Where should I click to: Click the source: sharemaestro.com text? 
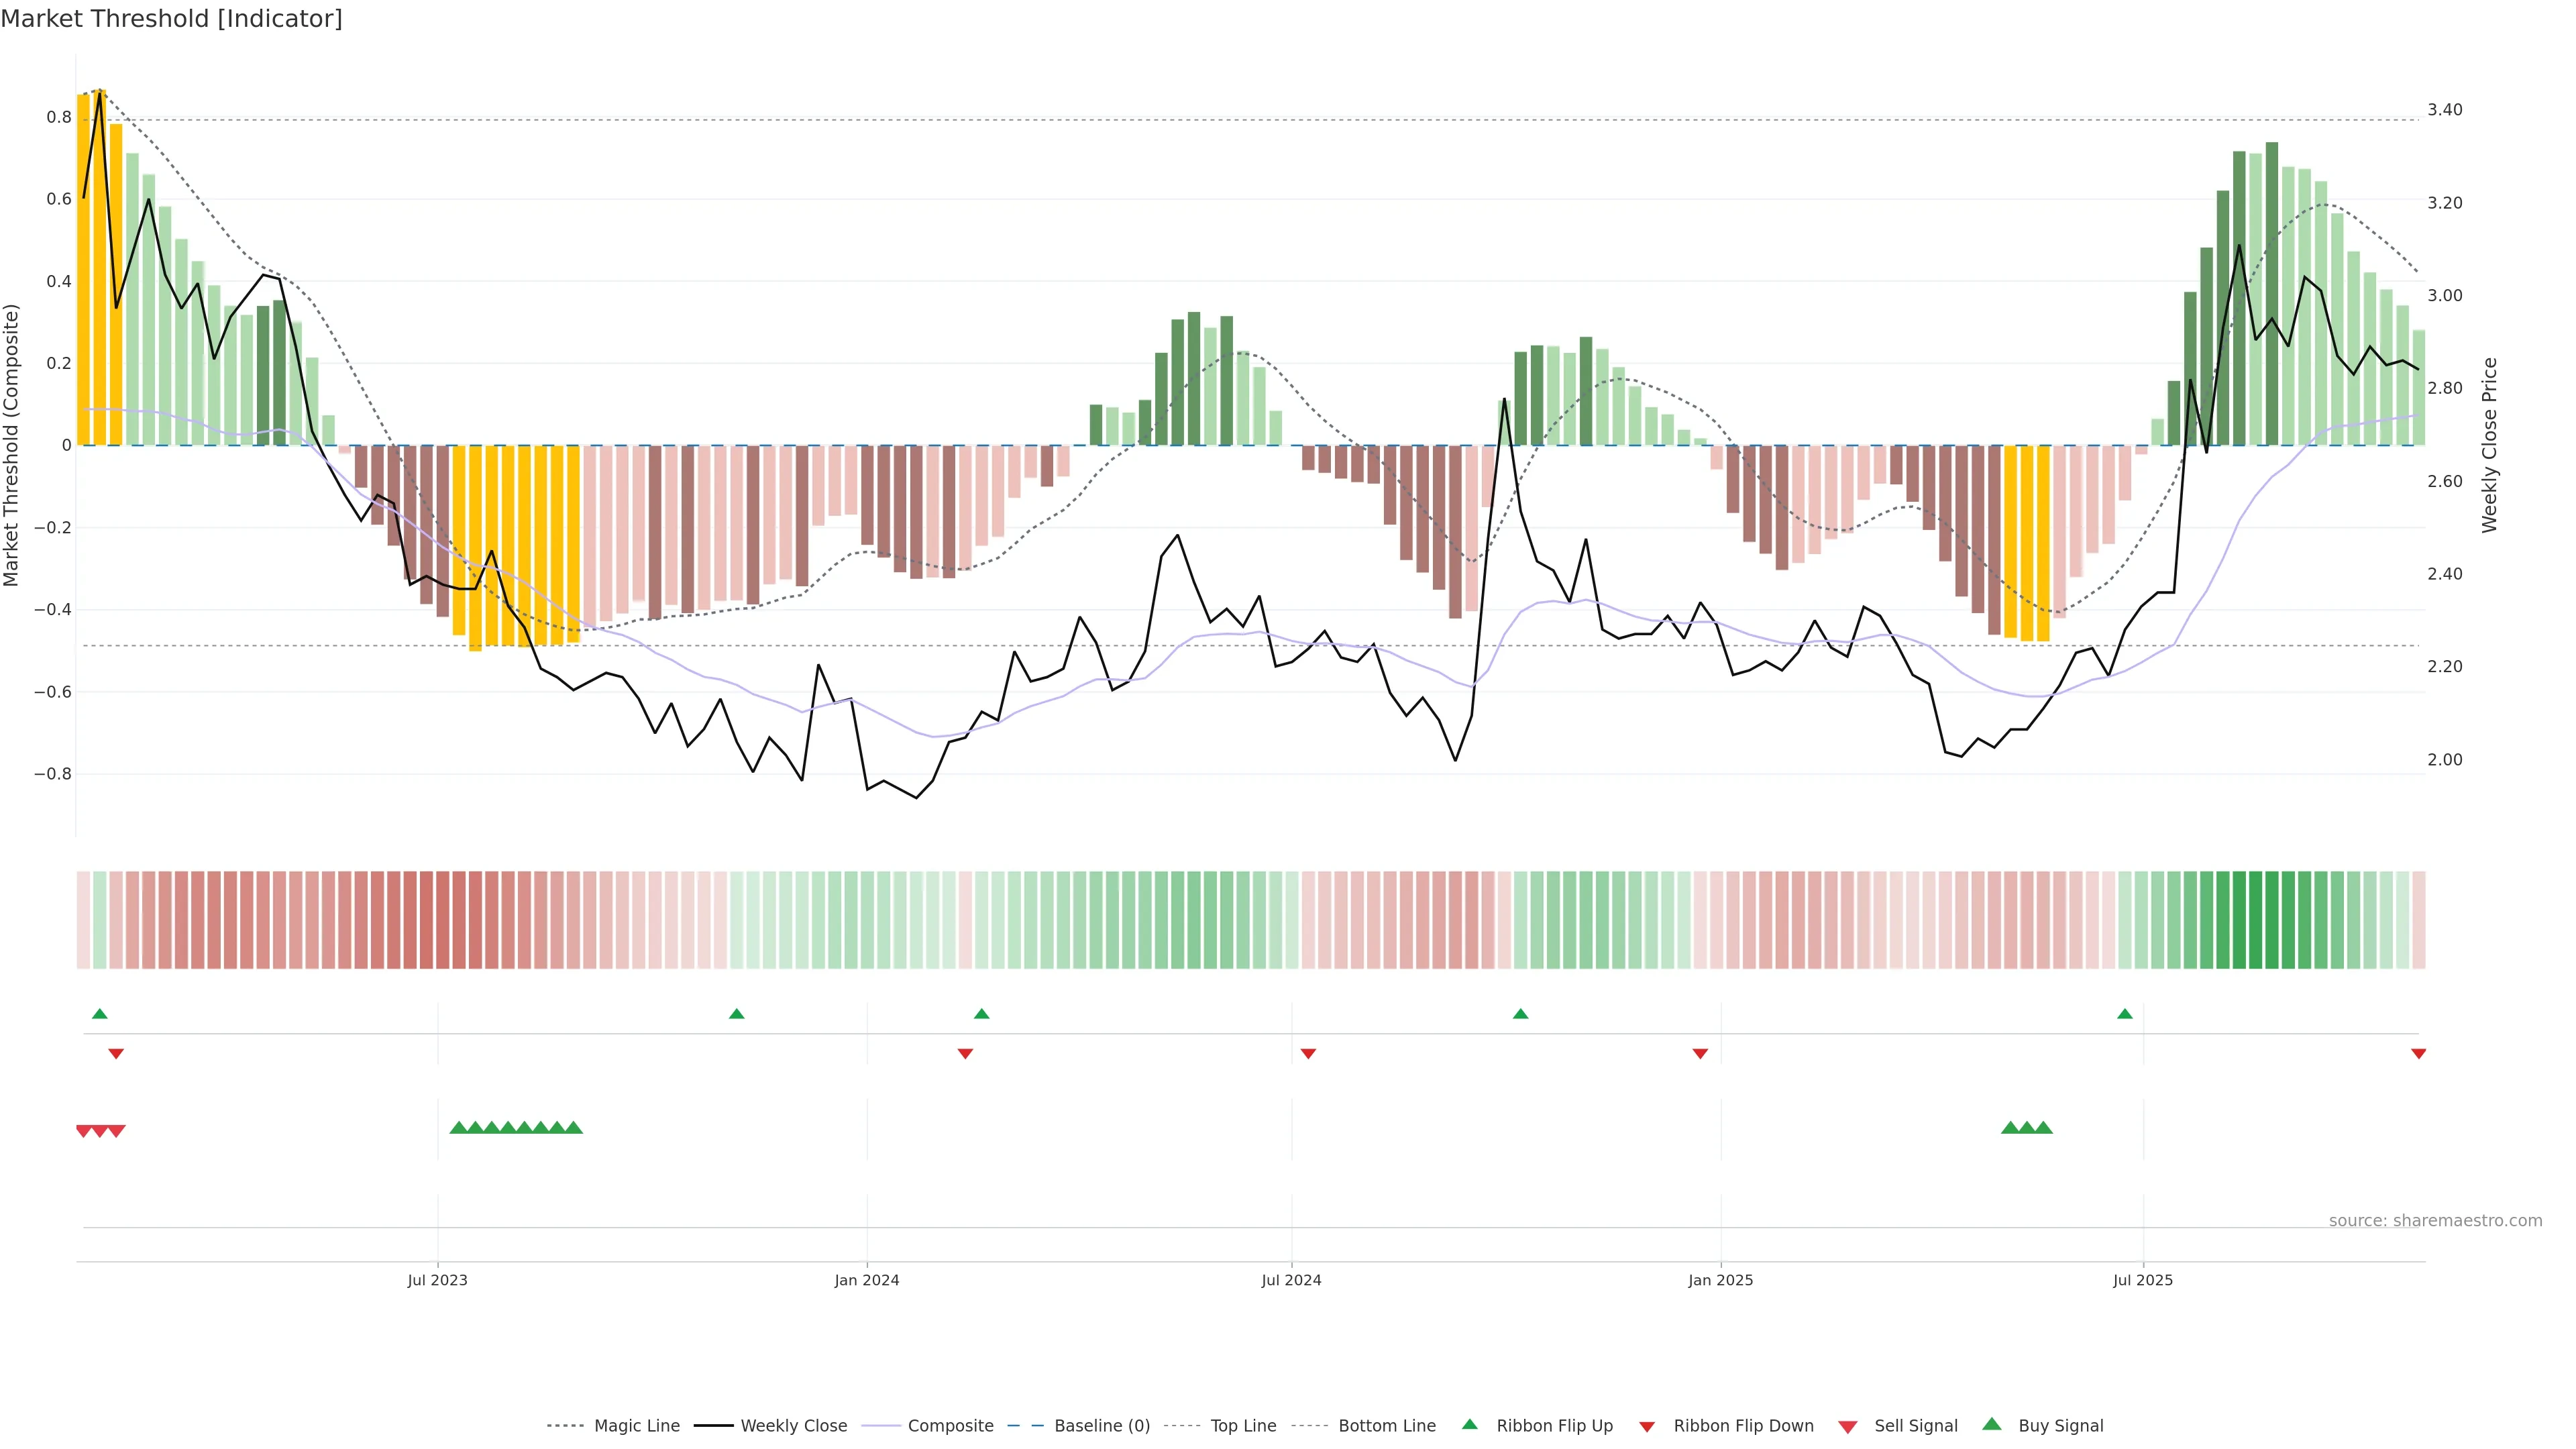point(2435,1220)
